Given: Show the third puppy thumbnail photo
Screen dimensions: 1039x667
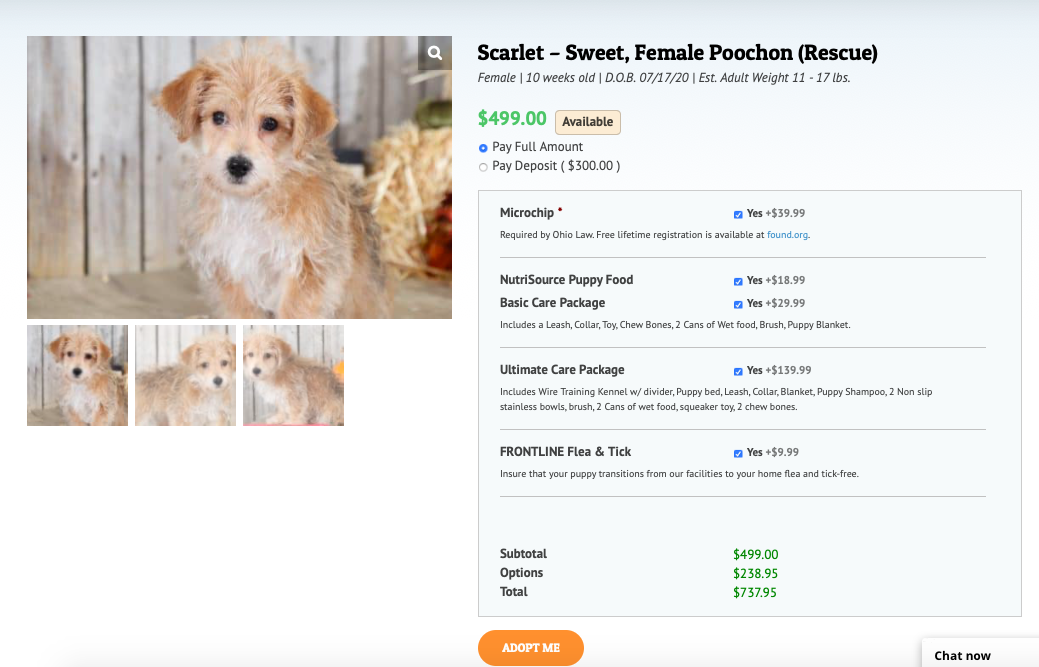Looking at the screenshot, I should [293, 375].
